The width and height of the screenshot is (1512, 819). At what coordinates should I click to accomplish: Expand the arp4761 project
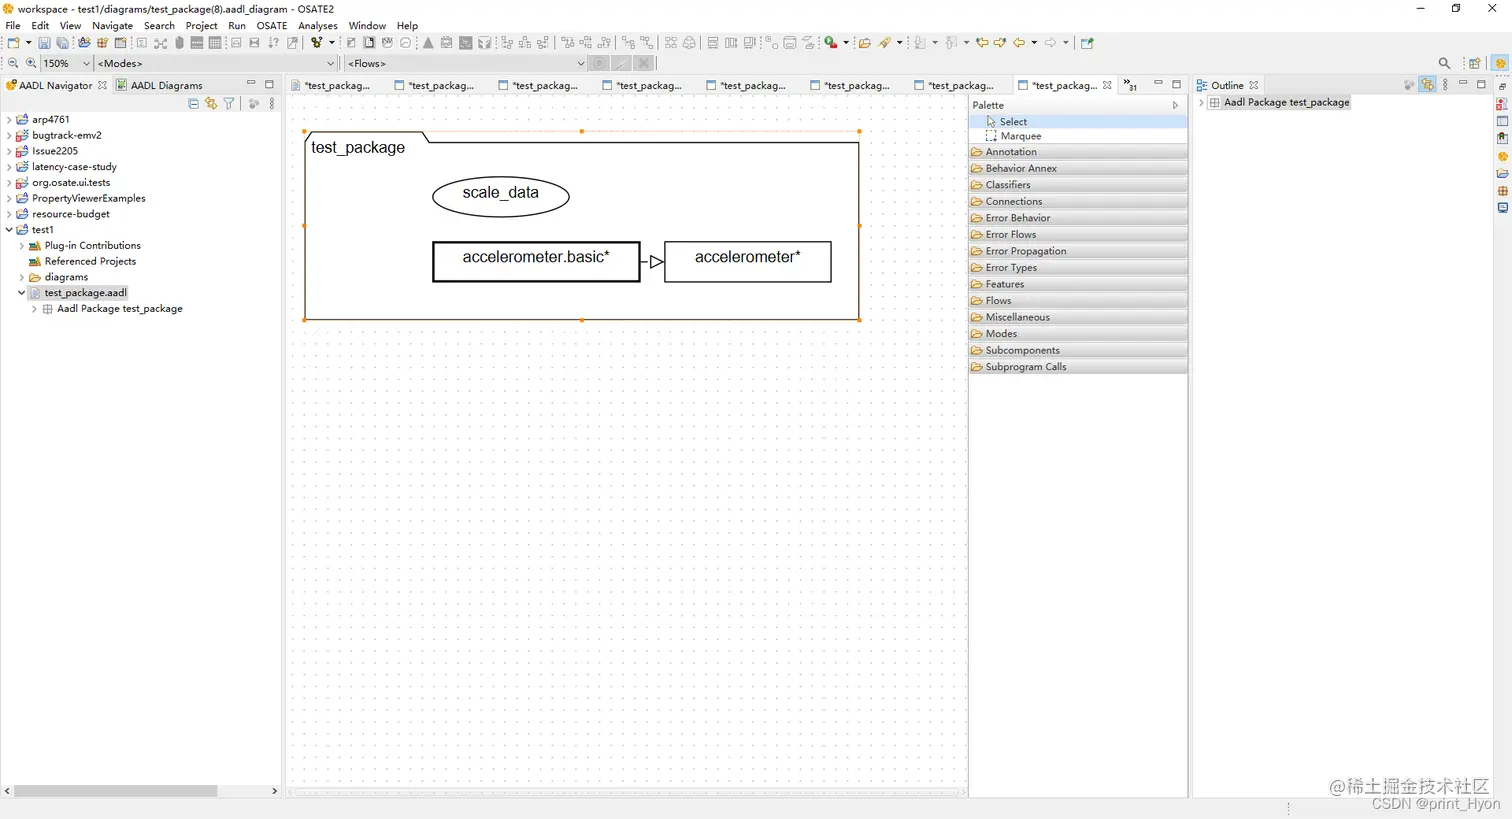pyautogui.click(x=9, y=119)
